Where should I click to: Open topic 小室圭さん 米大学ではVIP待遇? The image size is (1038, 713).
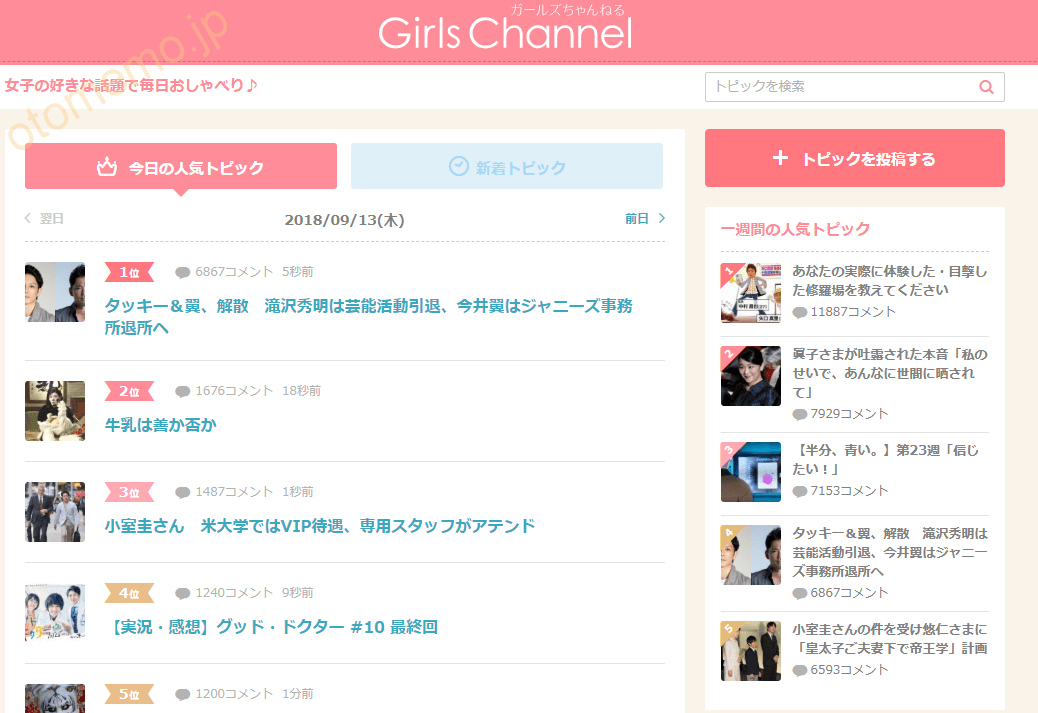tap(320, 526)
